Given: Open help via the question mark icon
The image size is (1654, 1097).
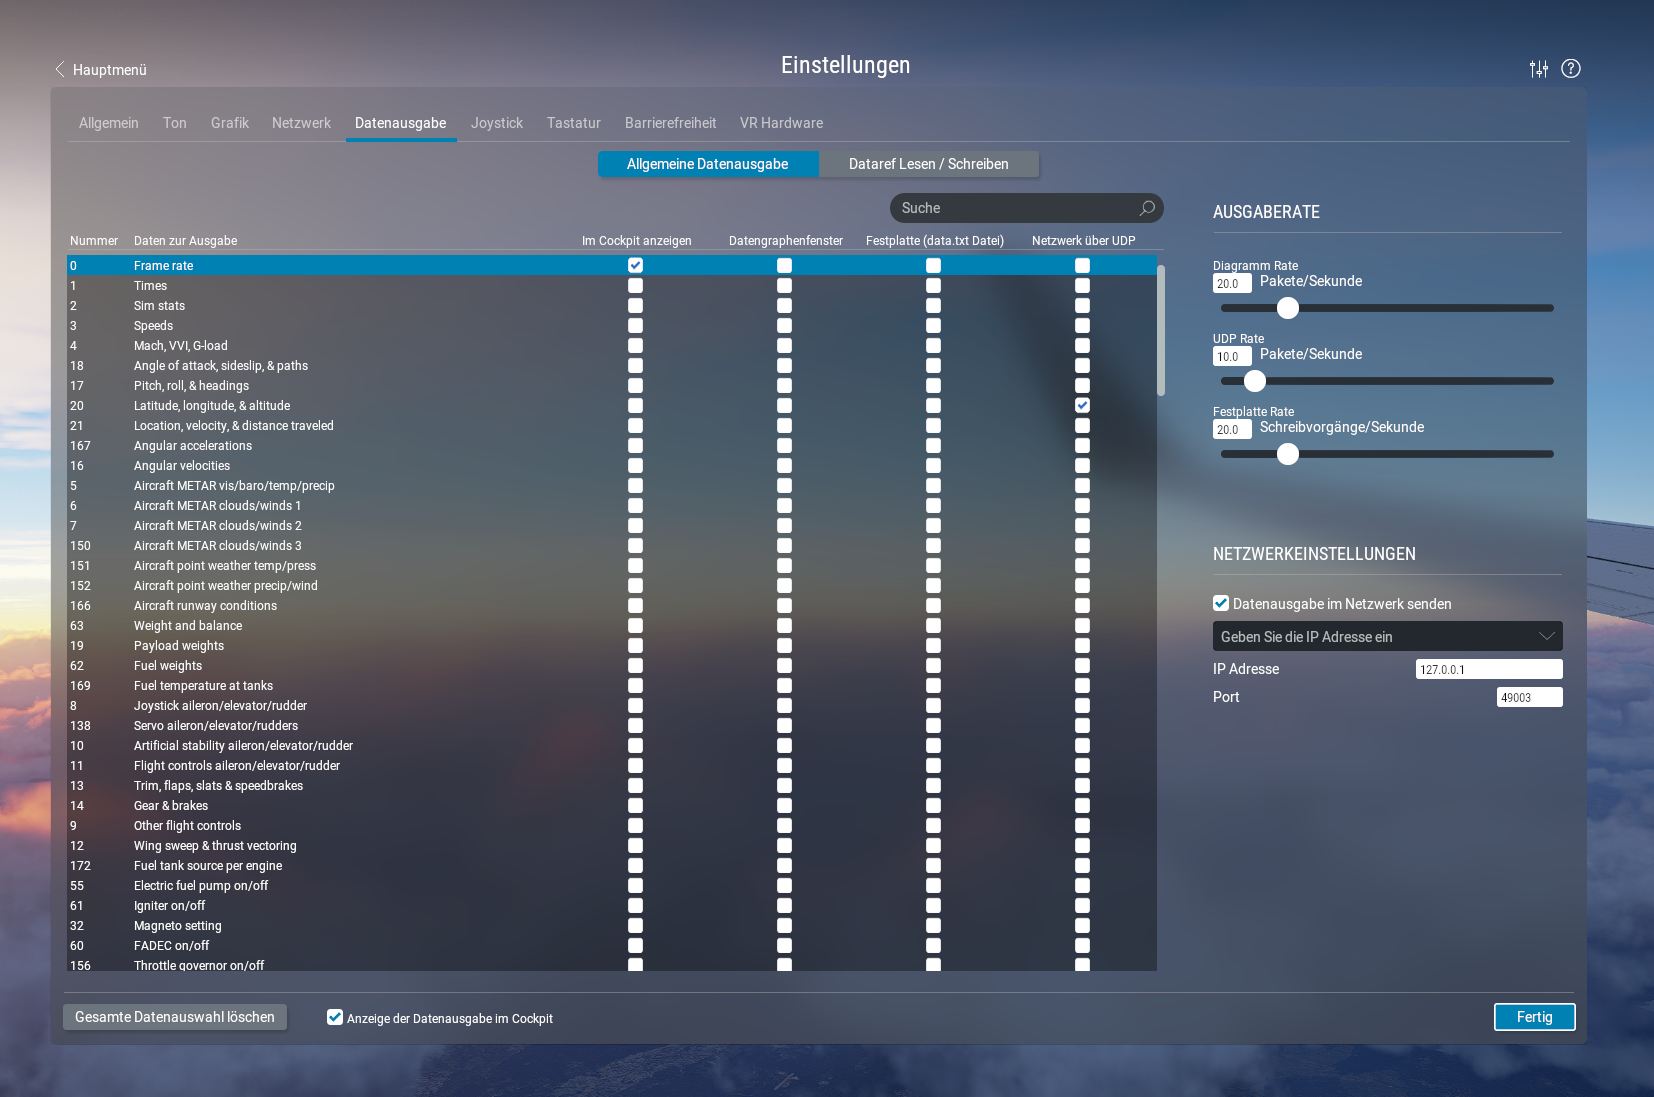Looking at the screenshot, I should click(x=1571, y=68).
